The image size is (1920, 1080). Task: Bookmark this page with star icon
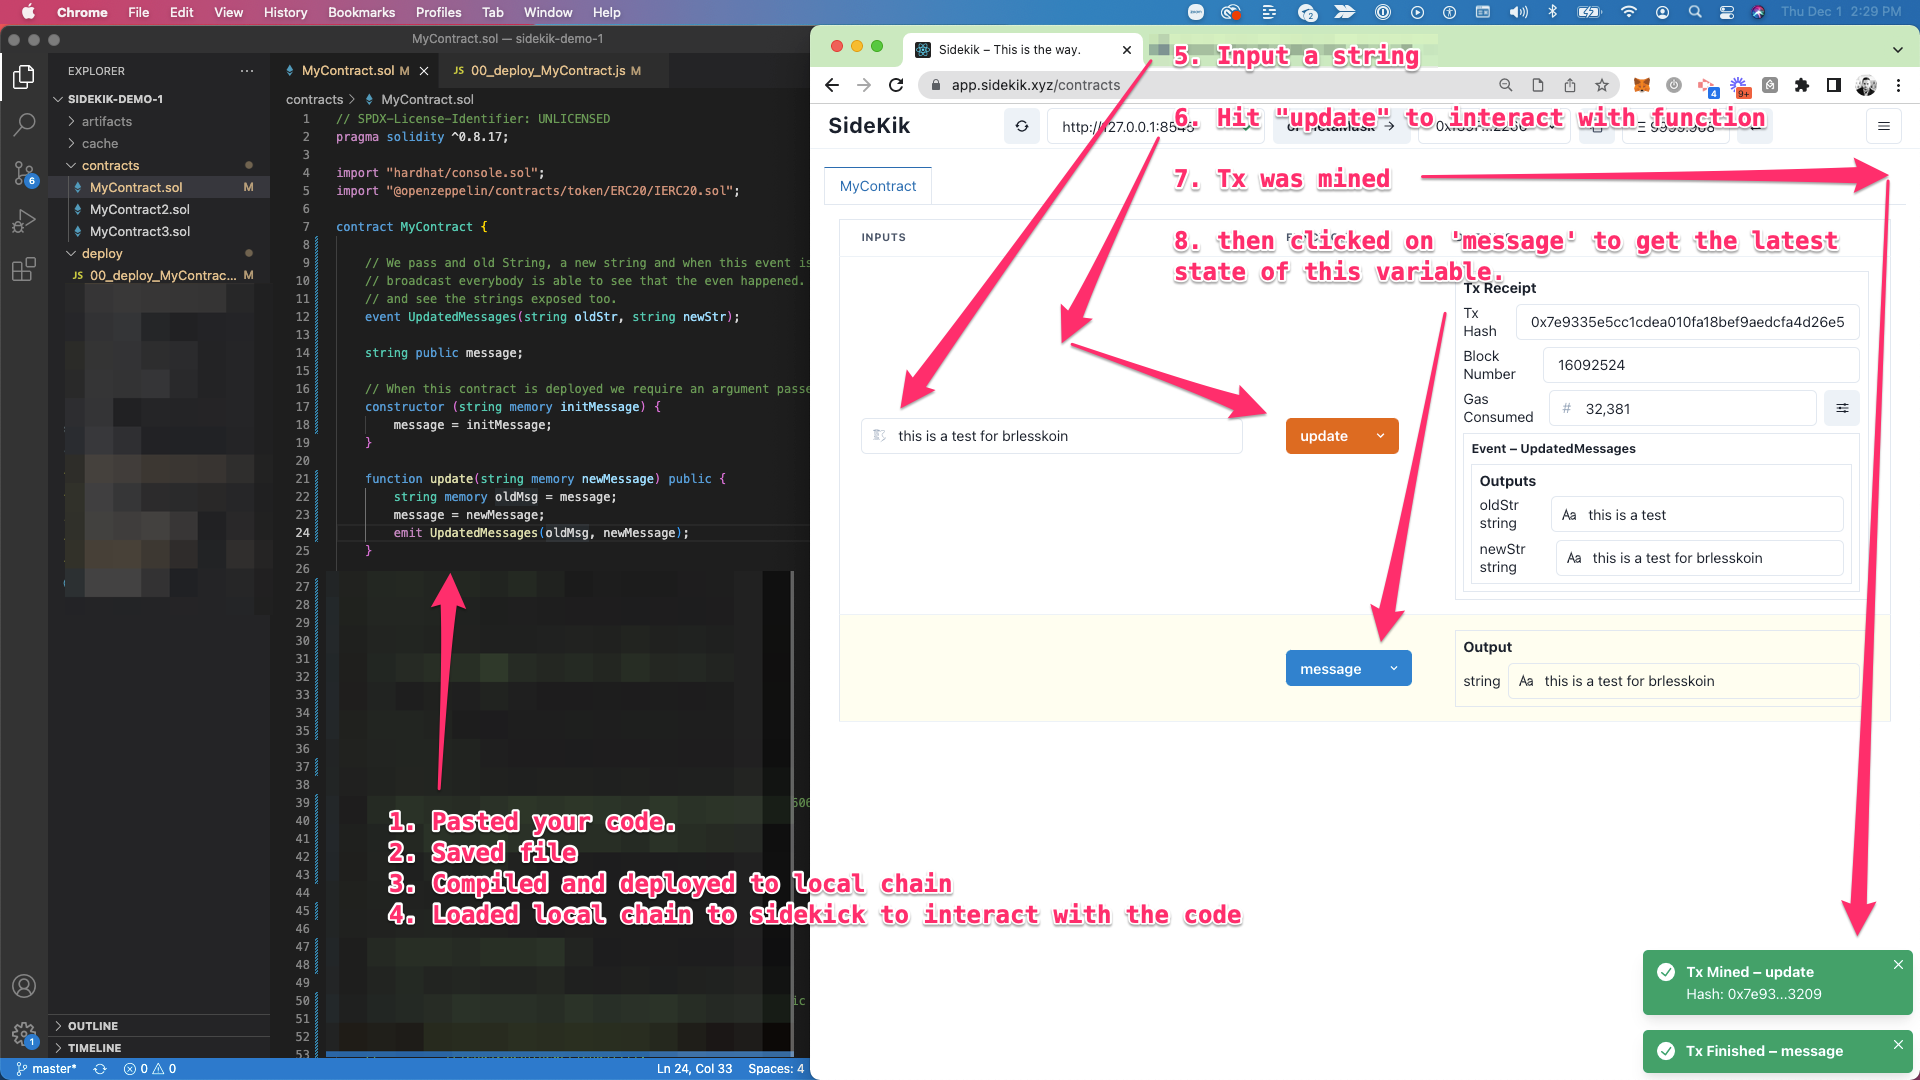[x=1602, y=85]
